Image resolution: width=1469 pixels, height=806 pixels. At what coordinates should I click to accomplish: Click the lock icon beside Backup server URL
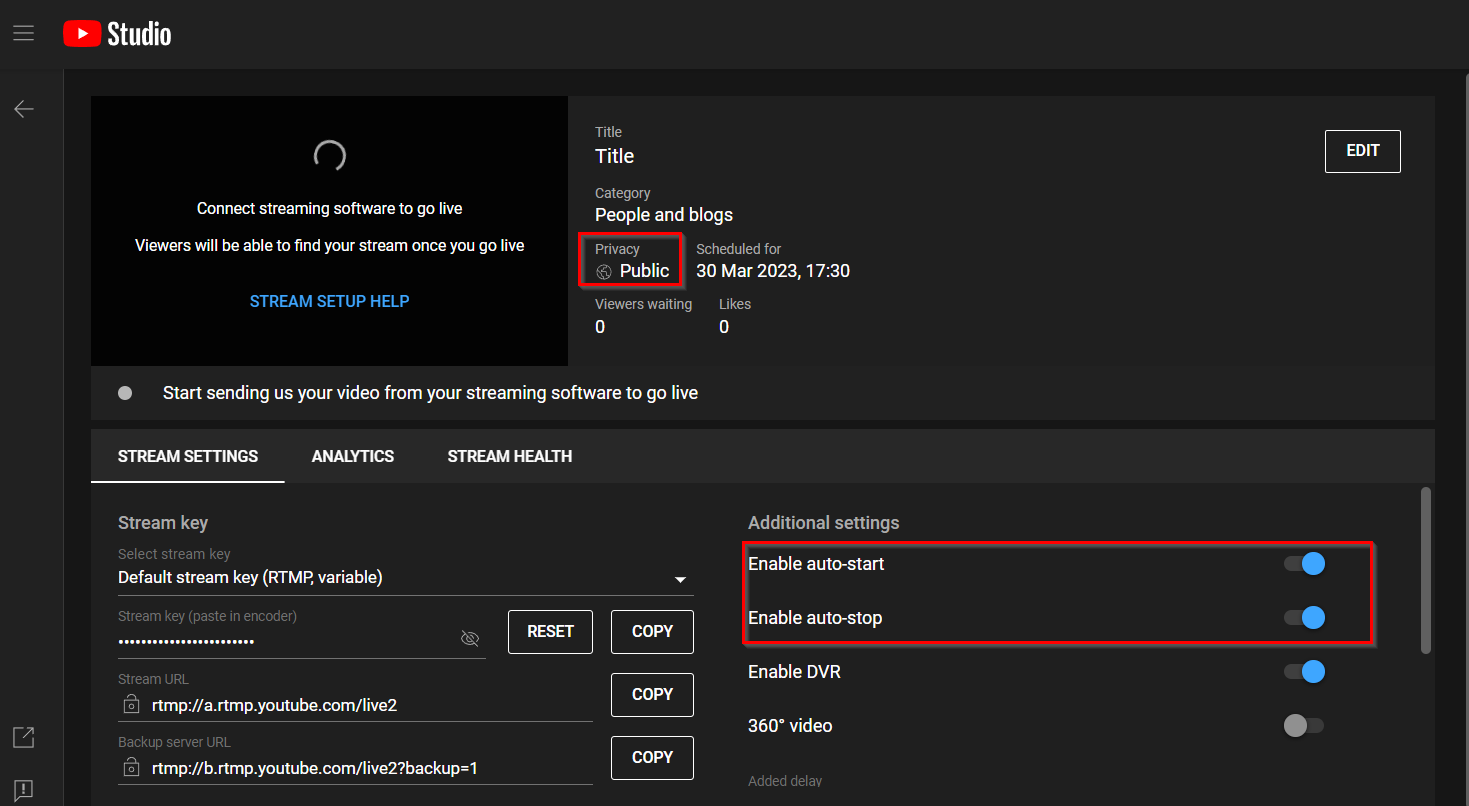click(x=131, y=768)
